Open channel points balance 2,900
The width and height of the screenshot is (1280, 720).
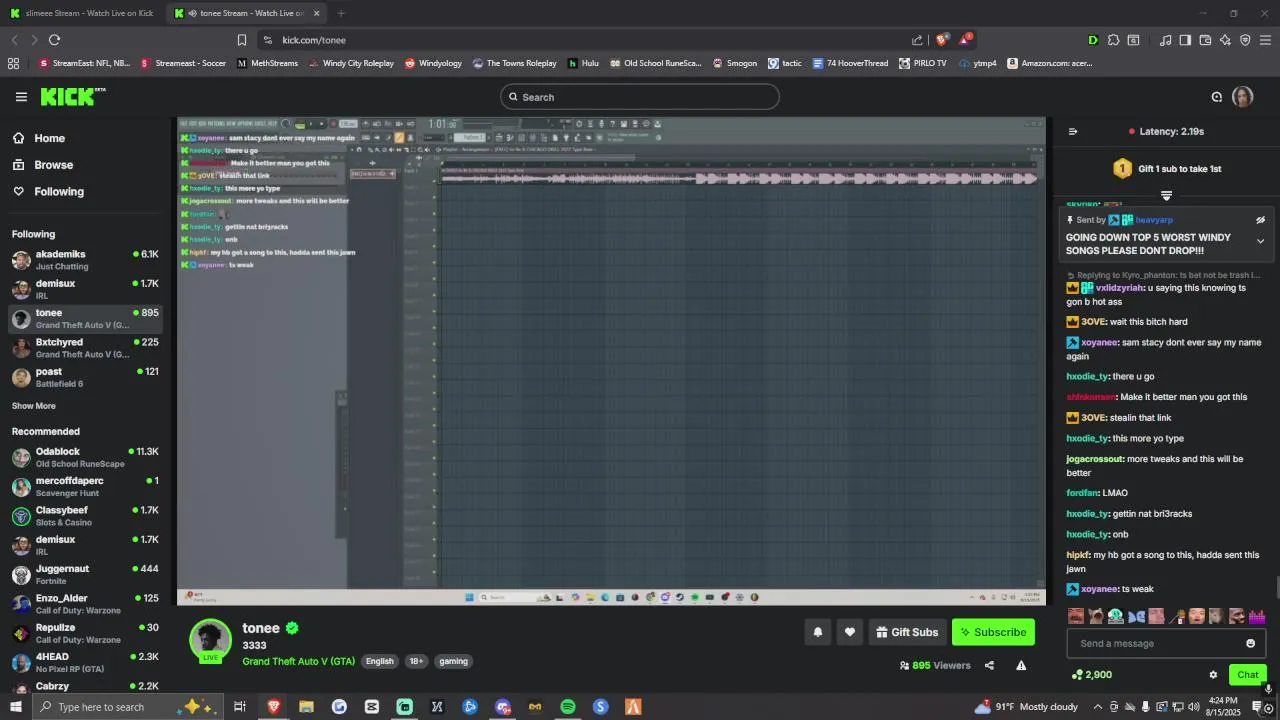point(1091,675)
